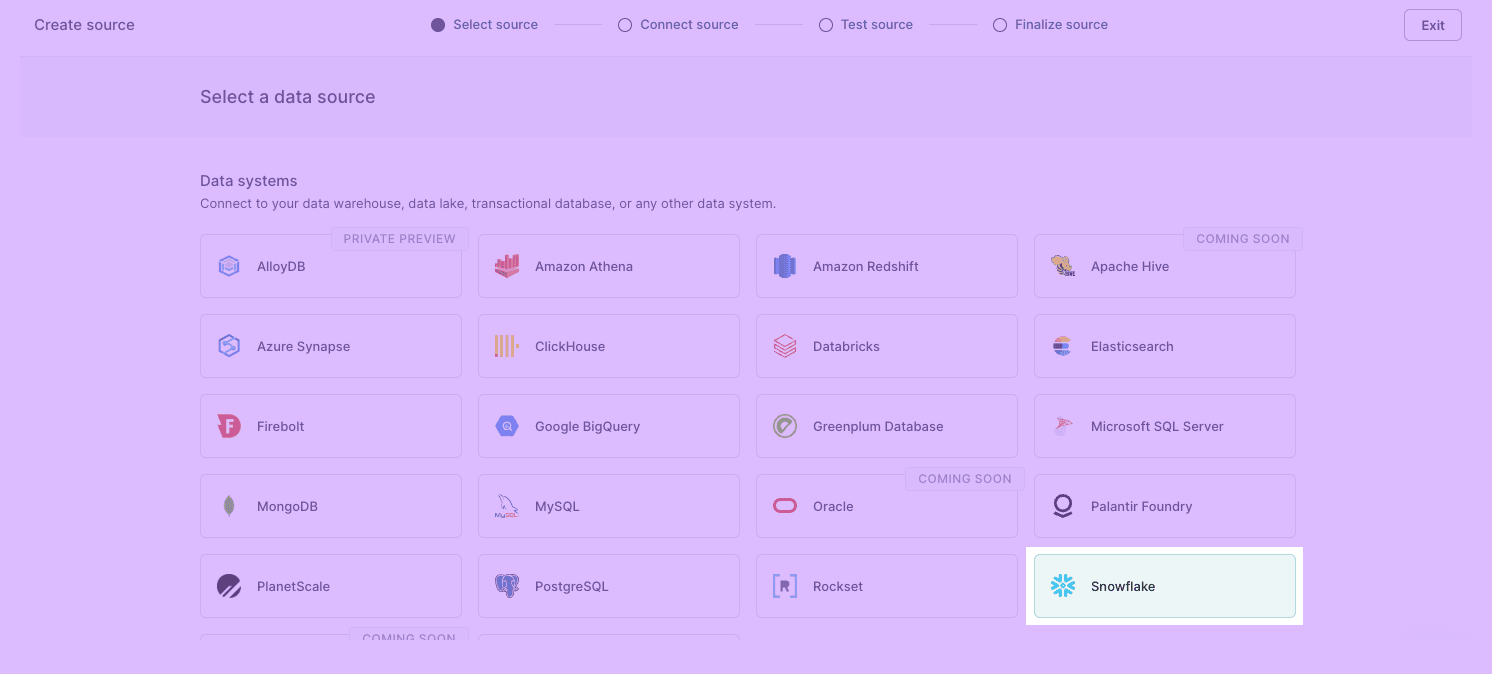Choose the ClickHouse data source card
The height and width of the screenshot is (674, 1492).
608,346
